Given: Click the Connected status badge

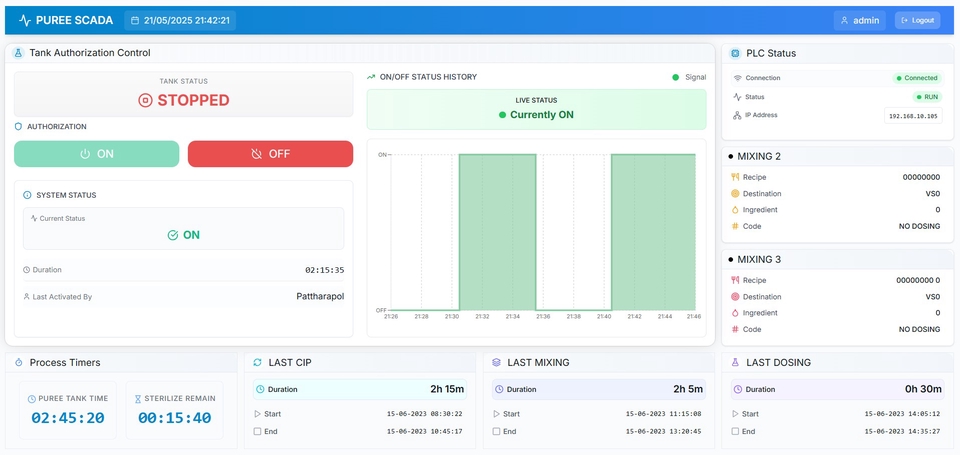Looking at the screenshot, I should 917,78.
